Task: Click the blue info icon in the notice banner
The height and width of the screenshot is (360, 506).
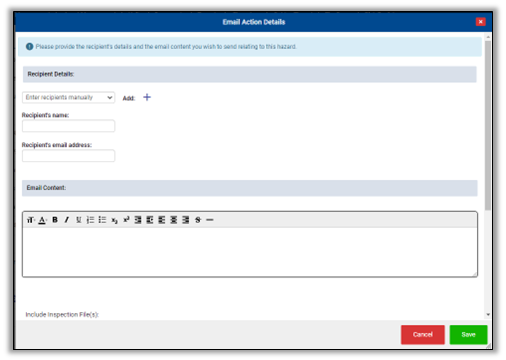Action: (x=30, y=47)
